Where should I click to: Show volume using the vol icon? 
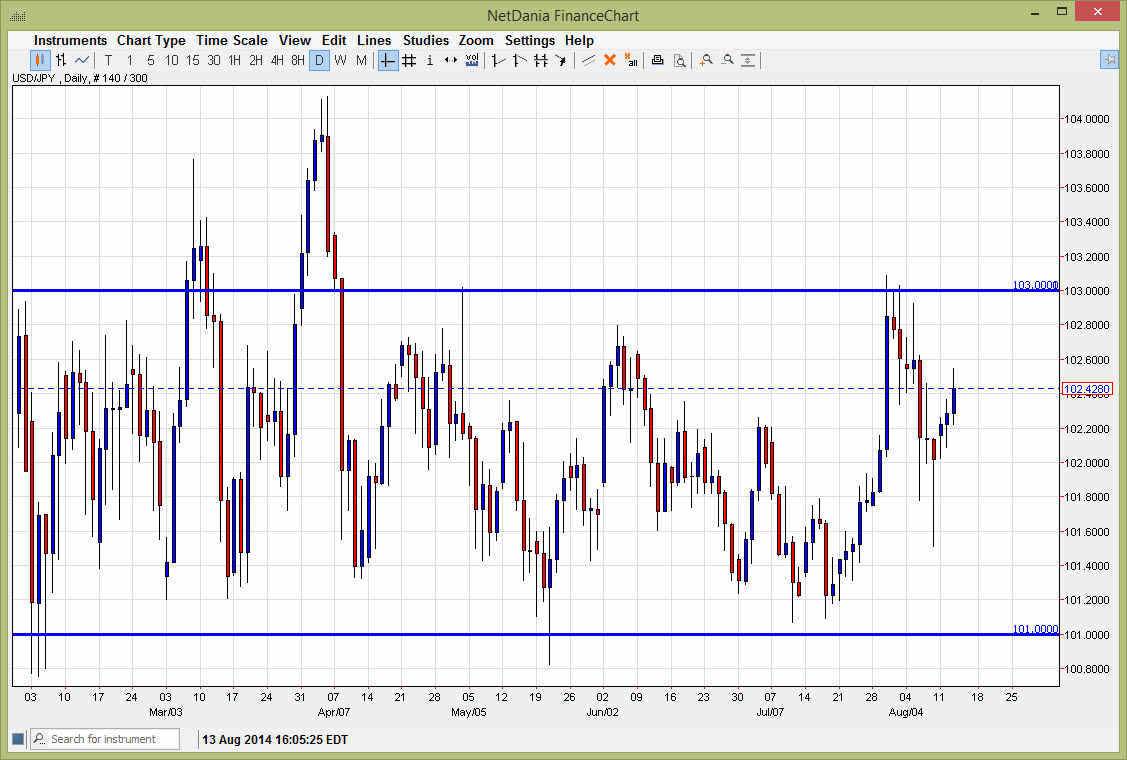click(471, 60)
